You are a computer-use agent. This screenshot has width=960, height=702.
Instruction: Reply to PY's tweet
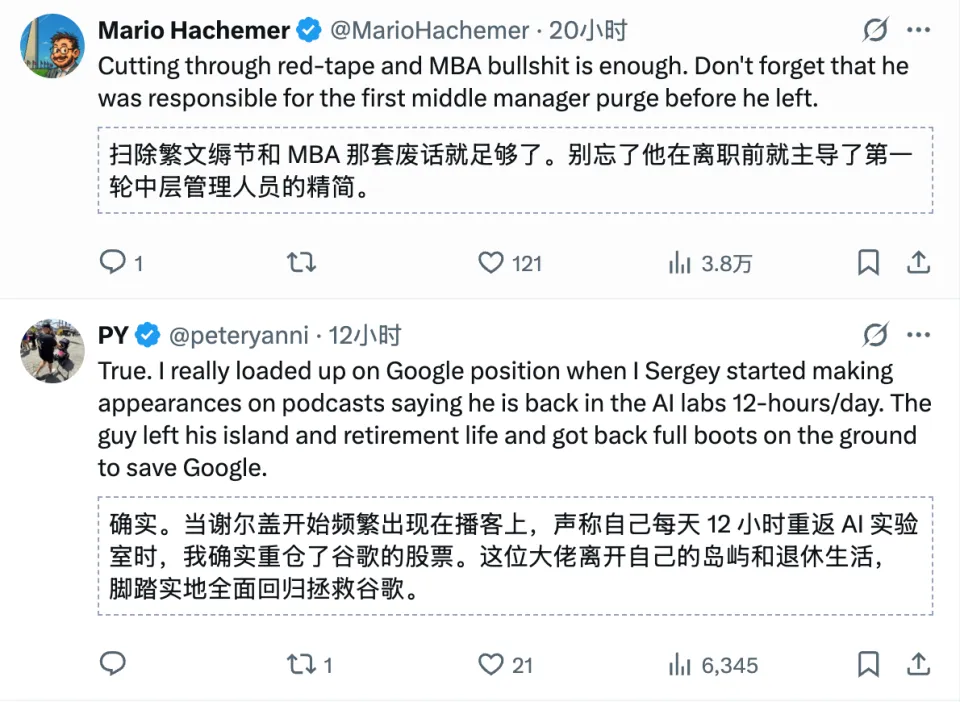click(113, 664)
